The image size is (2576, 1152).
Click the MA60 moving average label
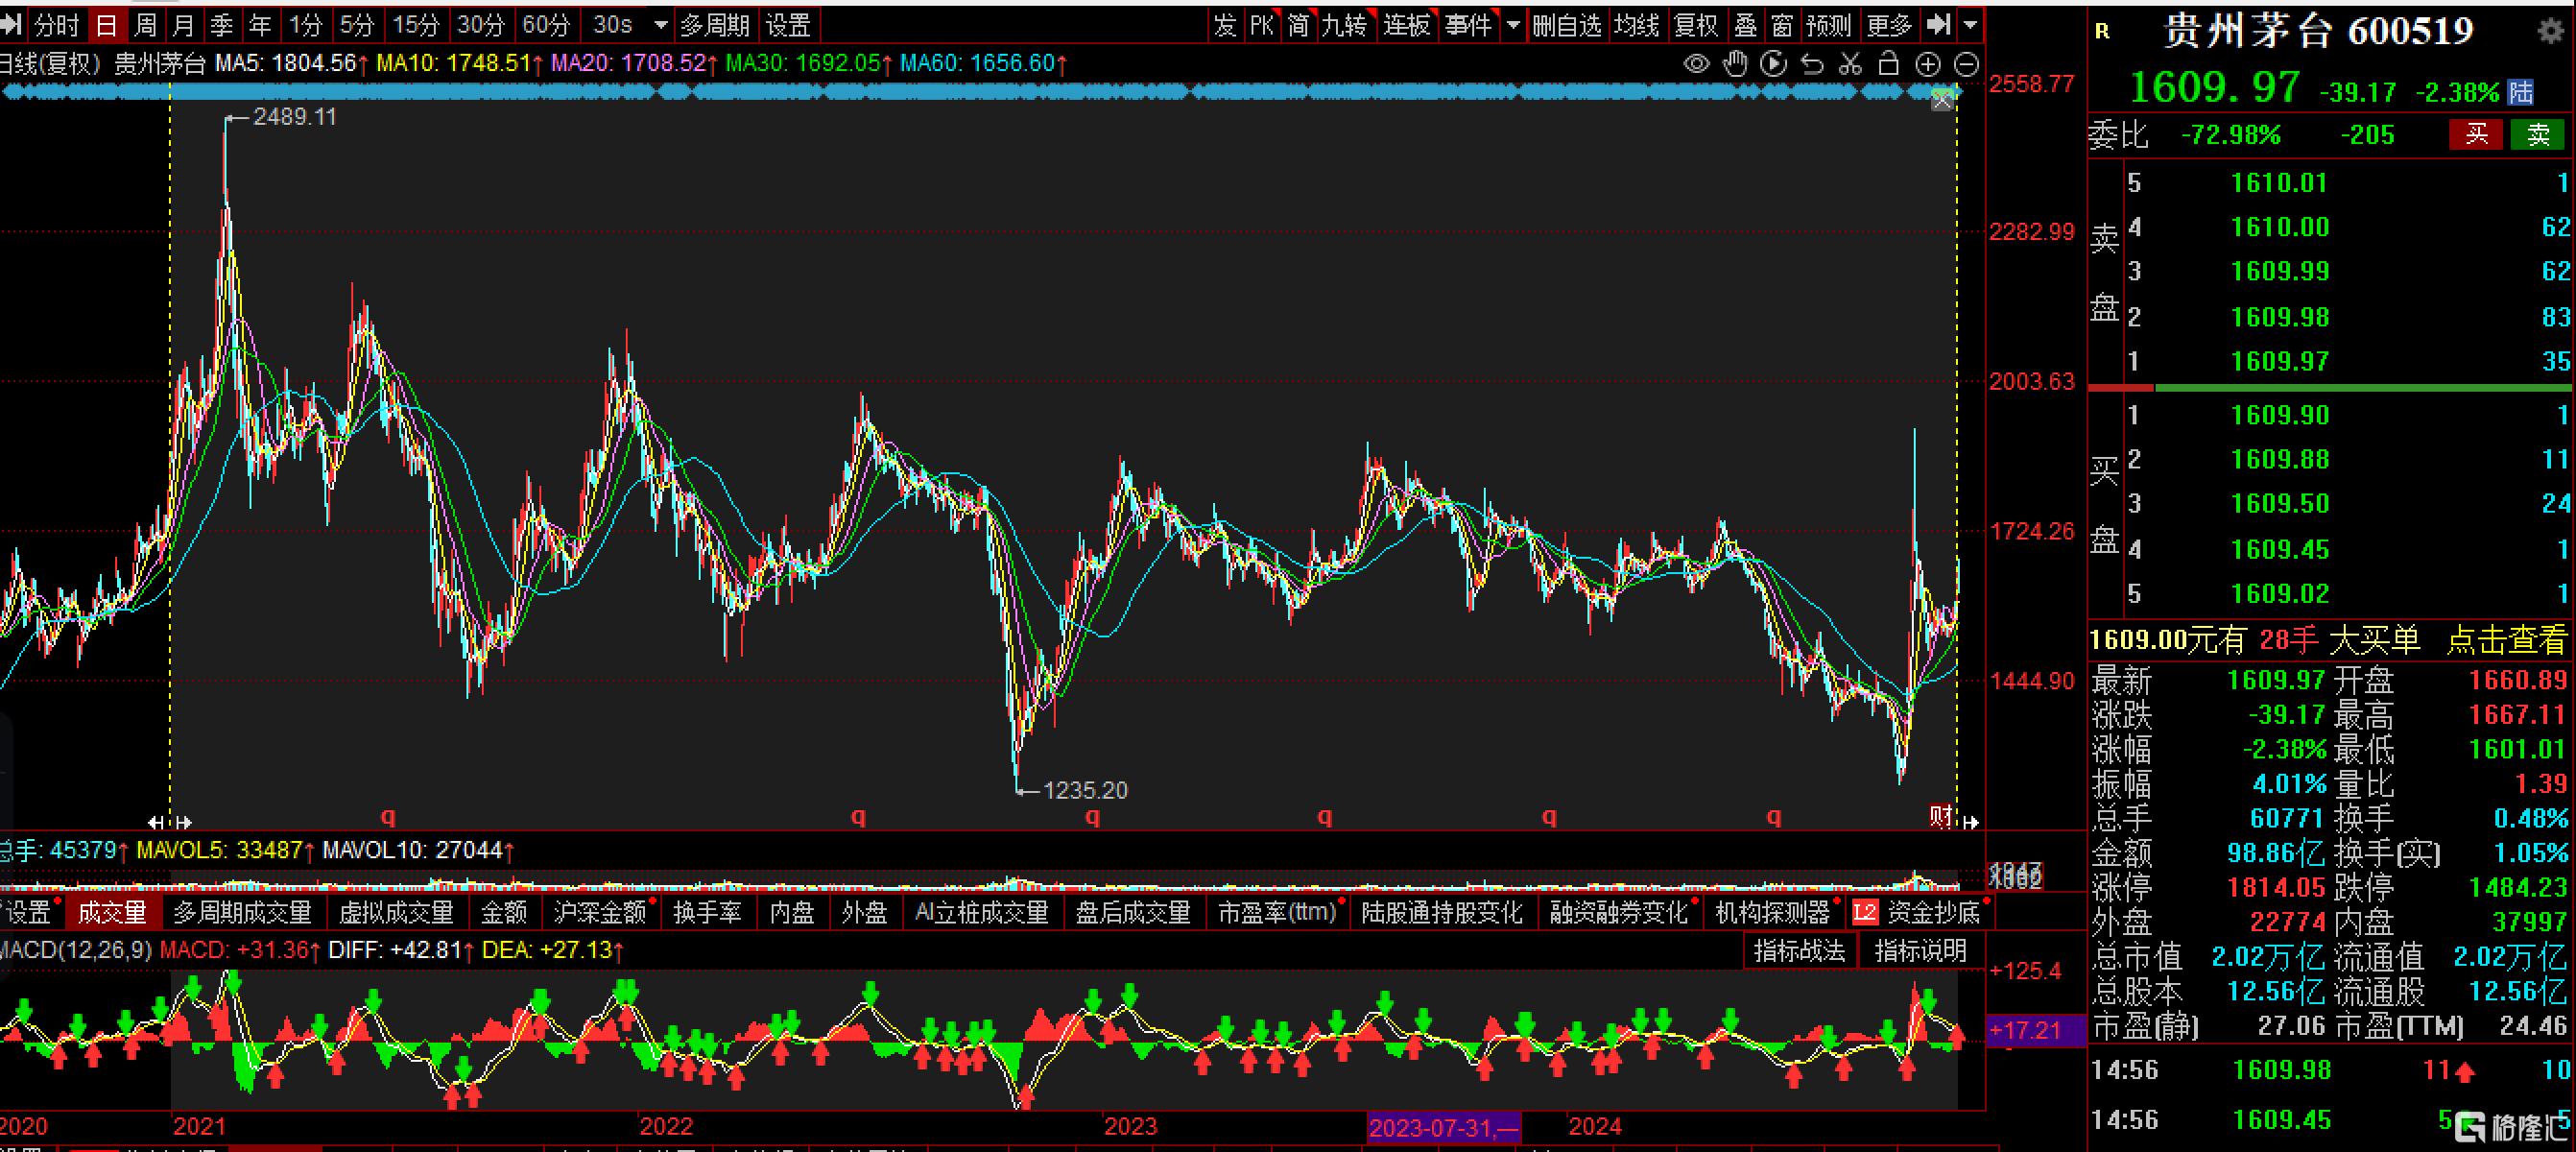[983, 64]
